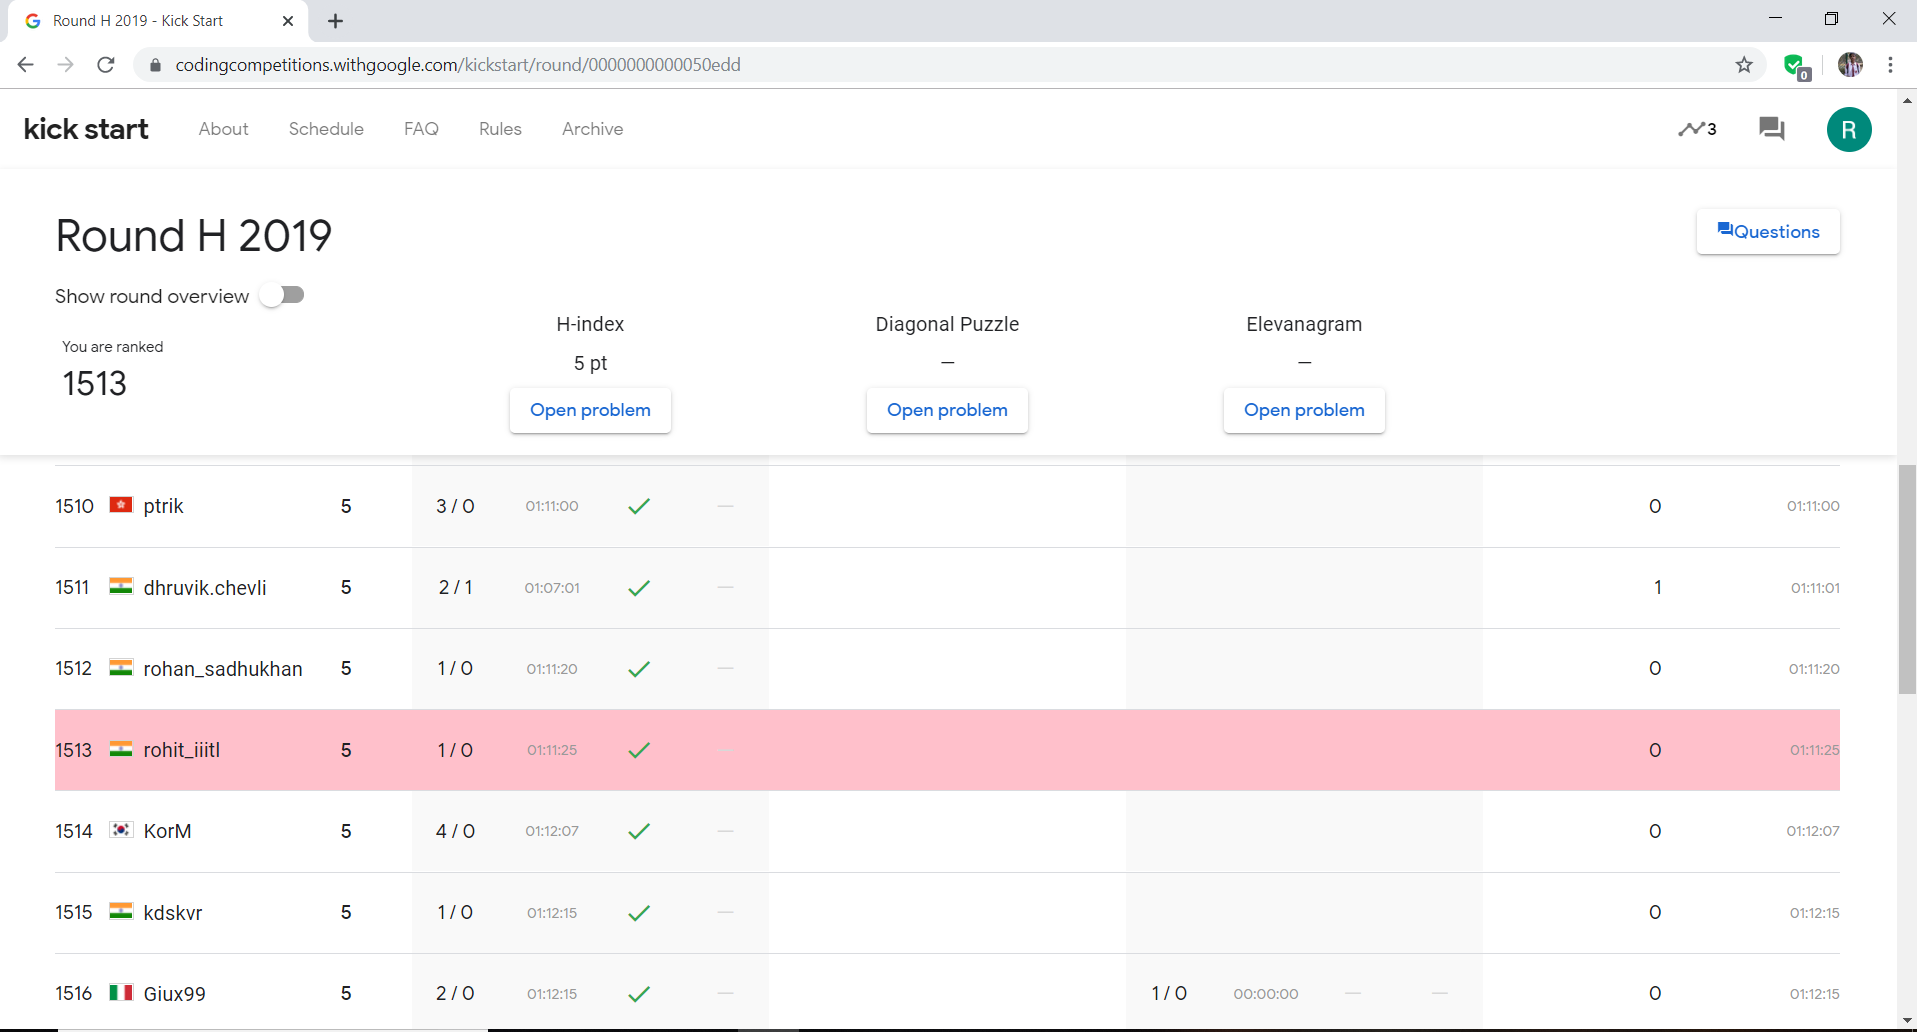Open the Schedule menu item

326,129
